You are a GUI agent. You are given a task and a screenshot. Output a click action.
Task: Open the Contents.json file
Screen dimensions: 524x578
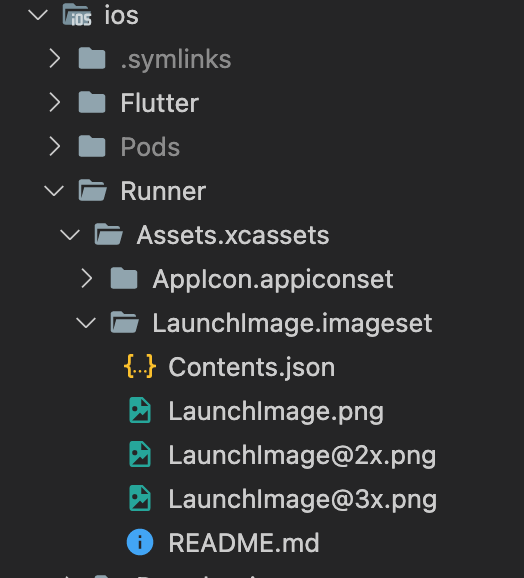pyautogui.click(x=252, y=367)
